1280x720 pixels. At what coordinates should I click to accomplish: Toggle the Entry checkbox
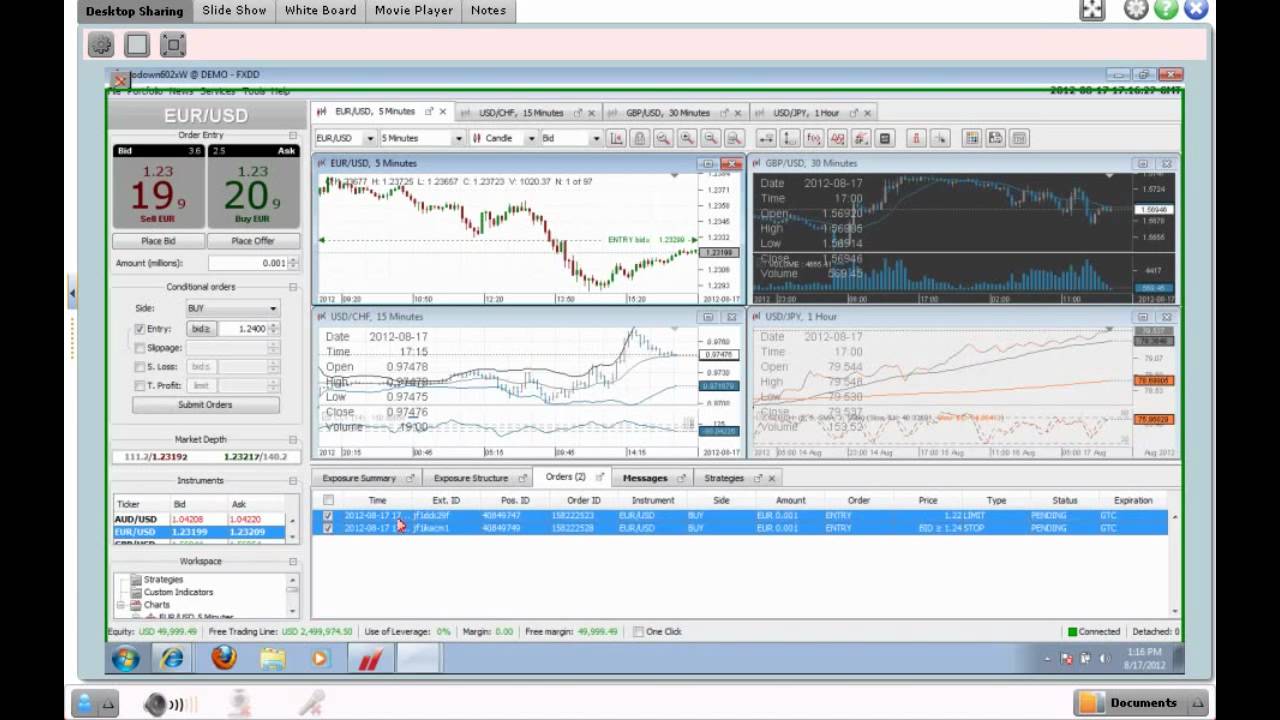click(x=140, y=329)
